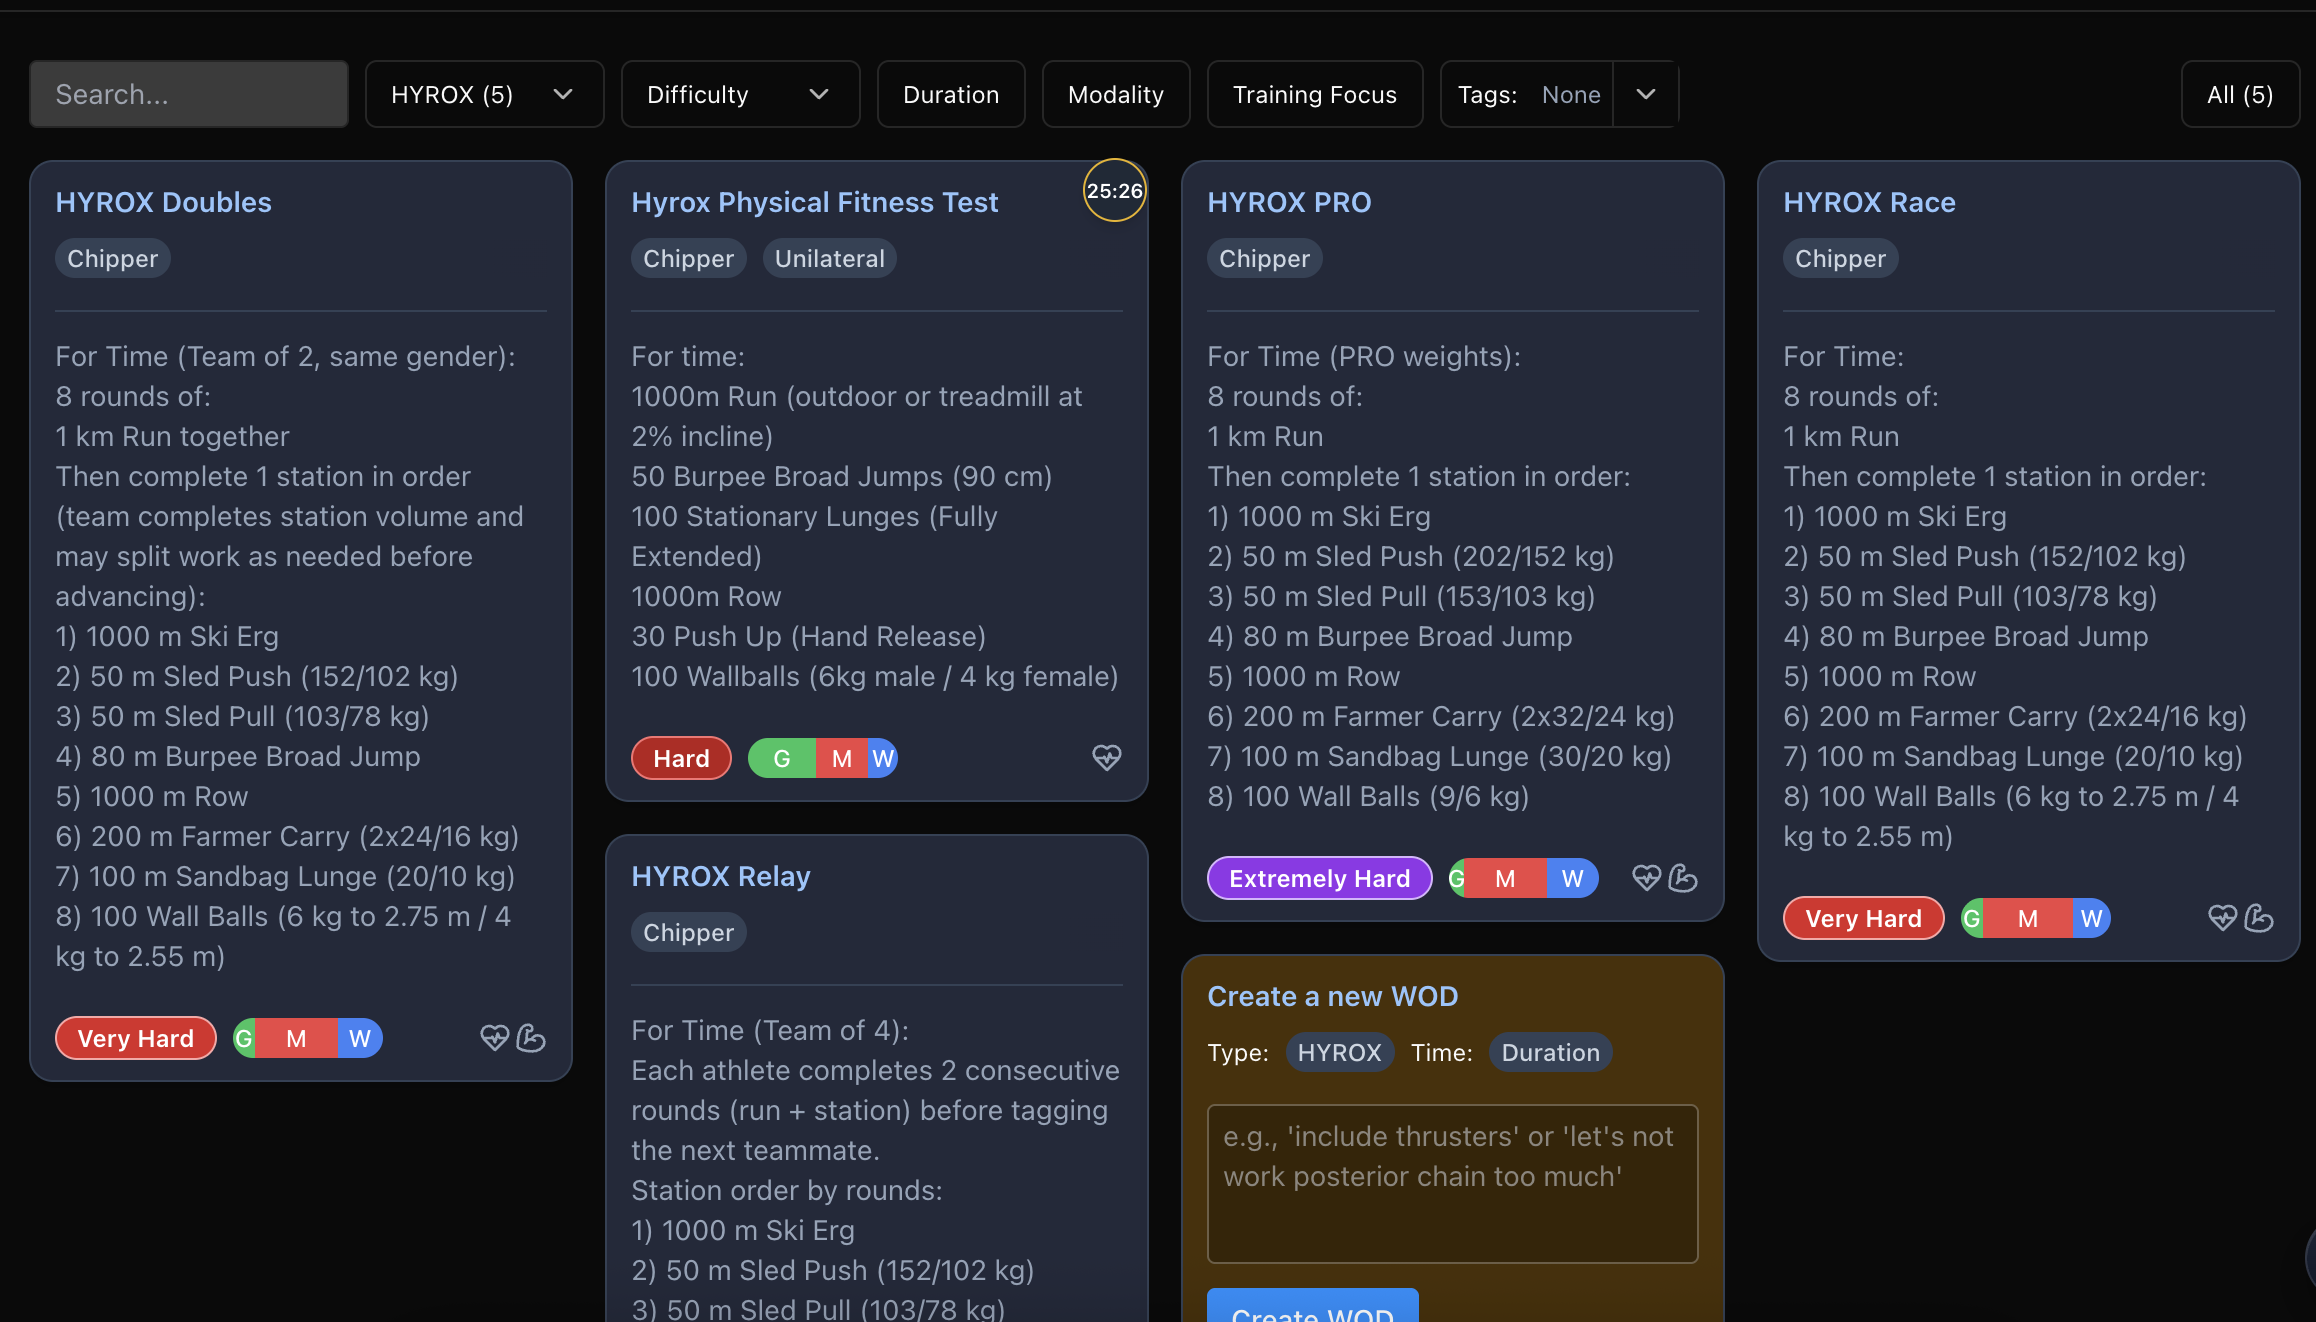Open the HYROX Relay workout
Viewport: 2316px width, 1322px height.
[720, 876]
